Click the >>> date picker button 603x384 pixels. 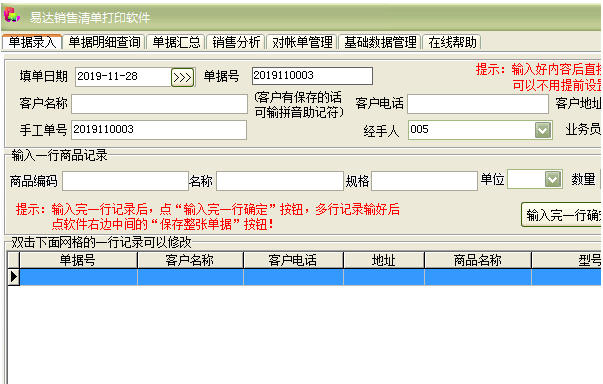tap(182, 77)
